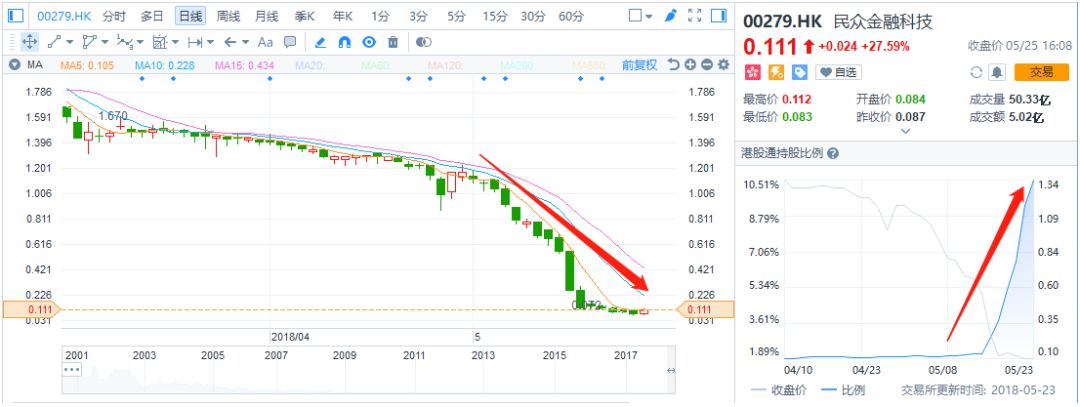Collapse the MA indicator triangle
Screen dimensions: 1080x407
coord(15,65)
